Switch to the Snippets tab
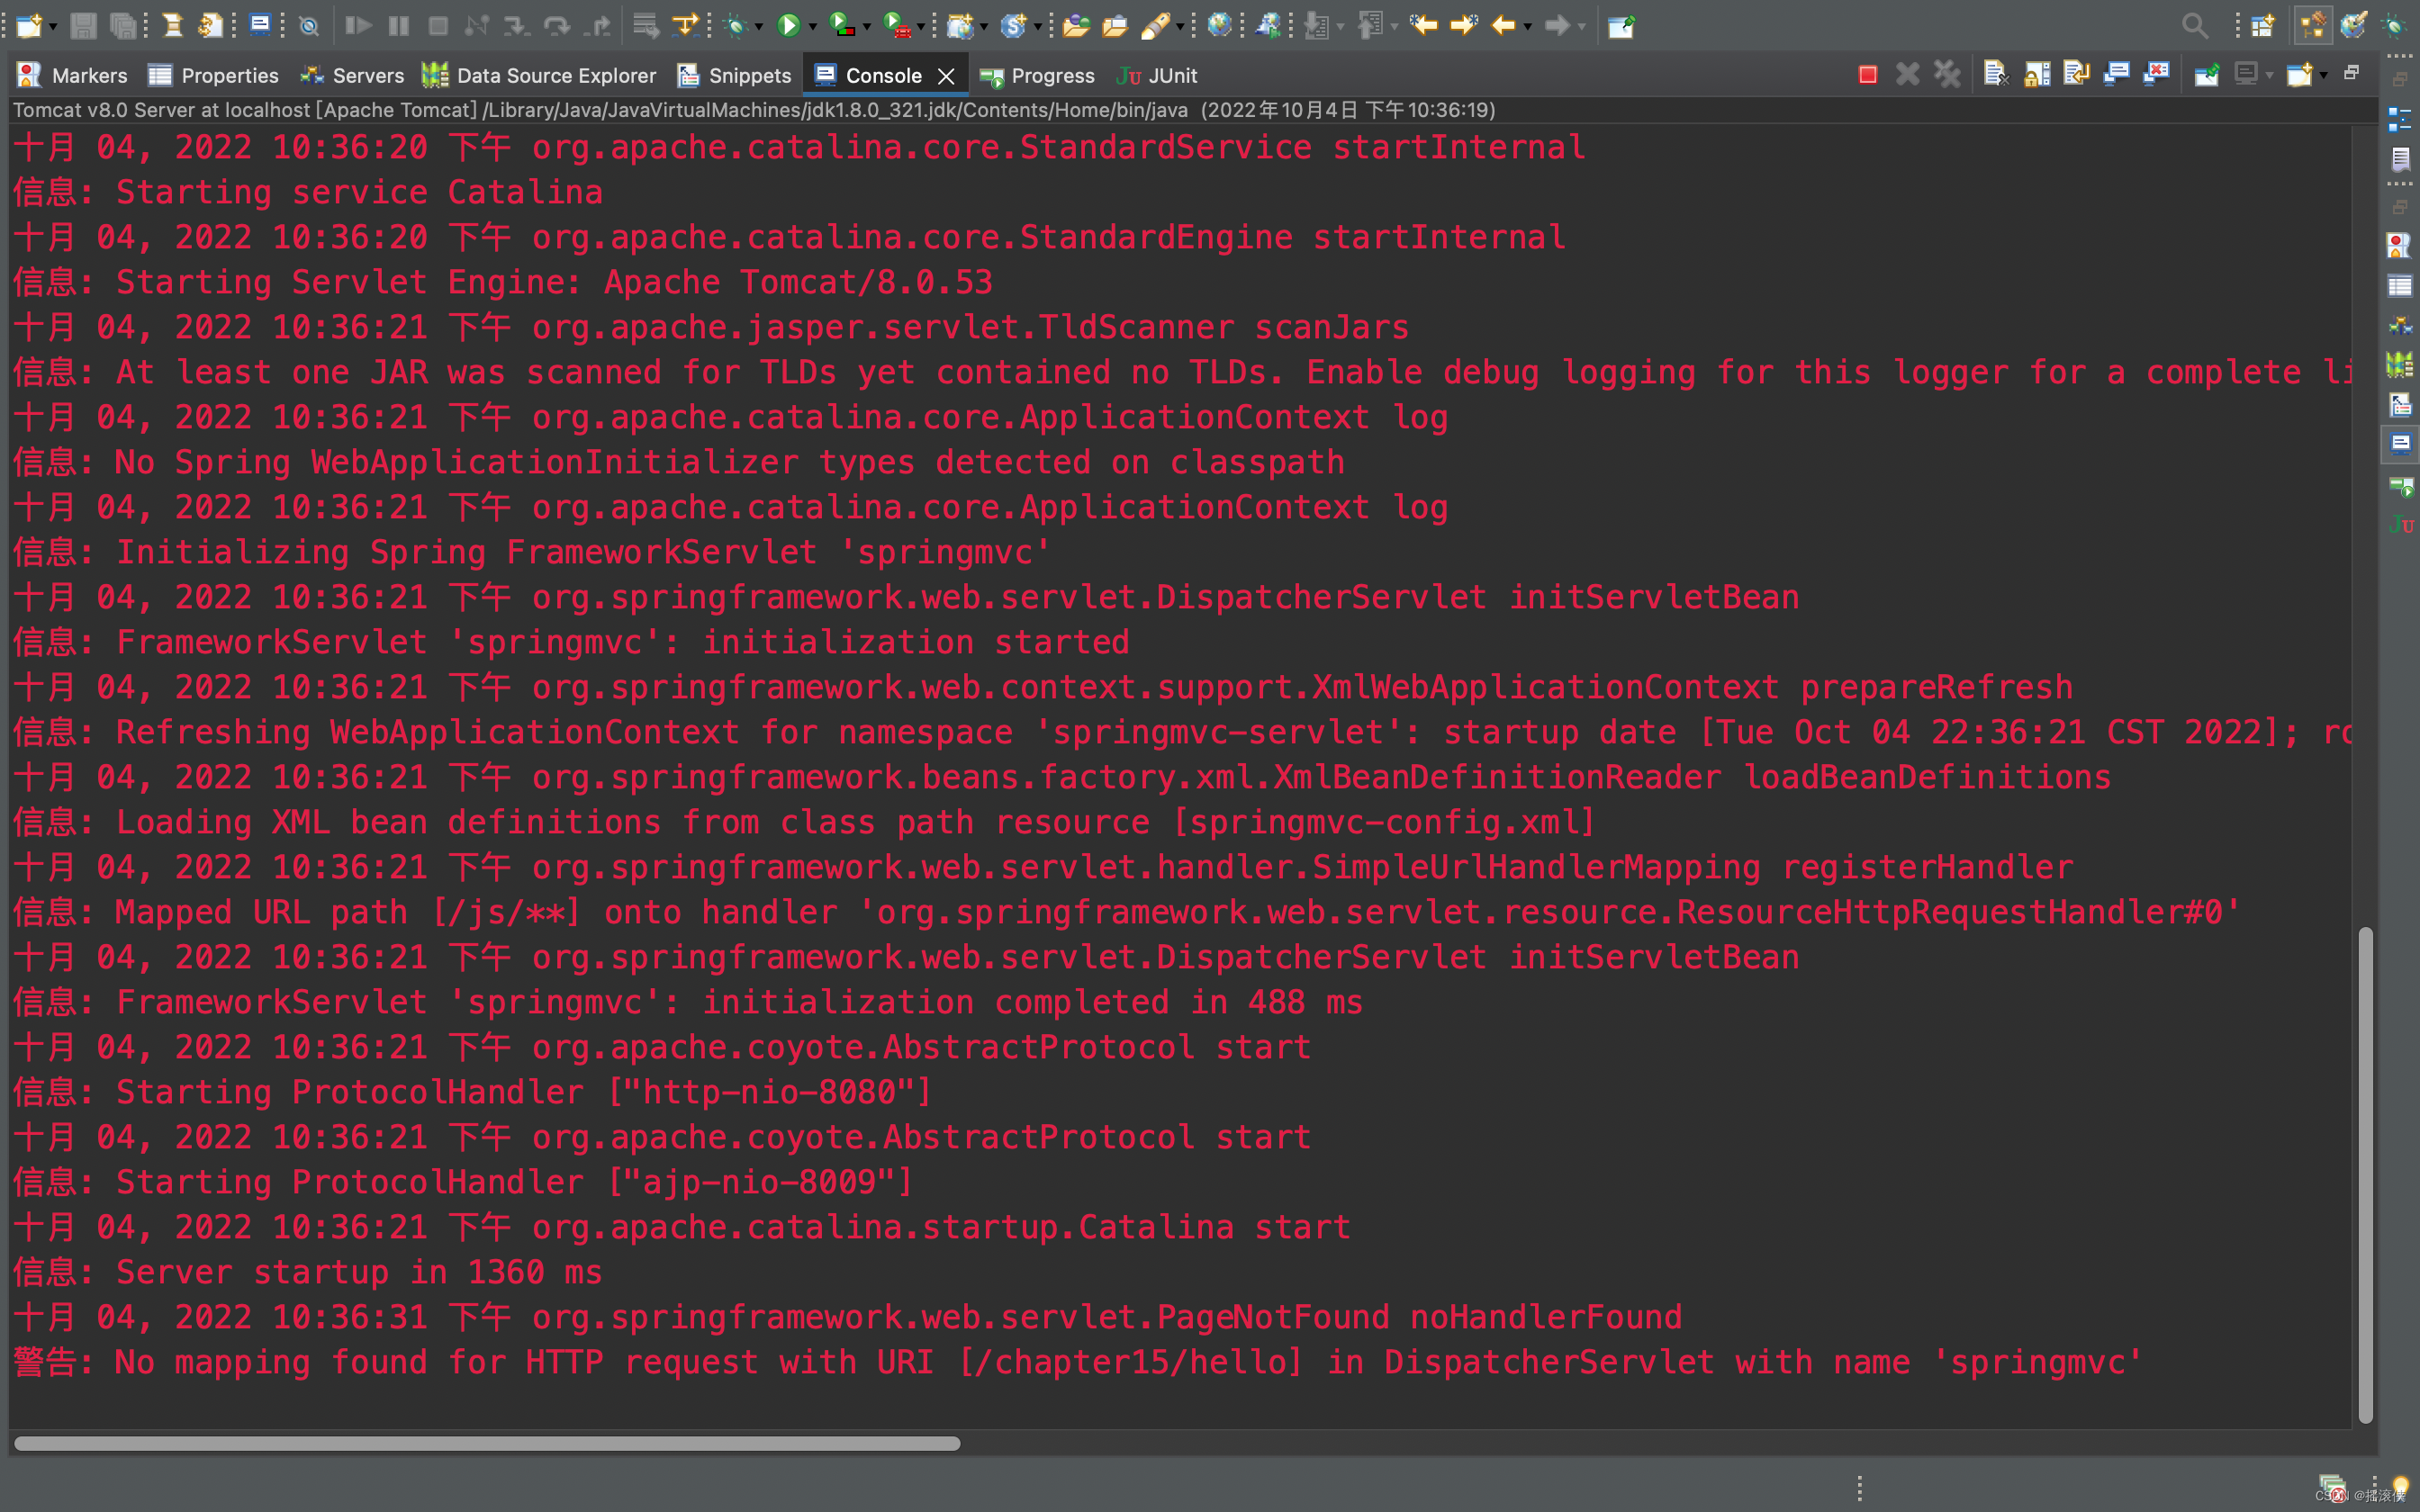Screen dimensions: 2420x1512 (734, 76)
